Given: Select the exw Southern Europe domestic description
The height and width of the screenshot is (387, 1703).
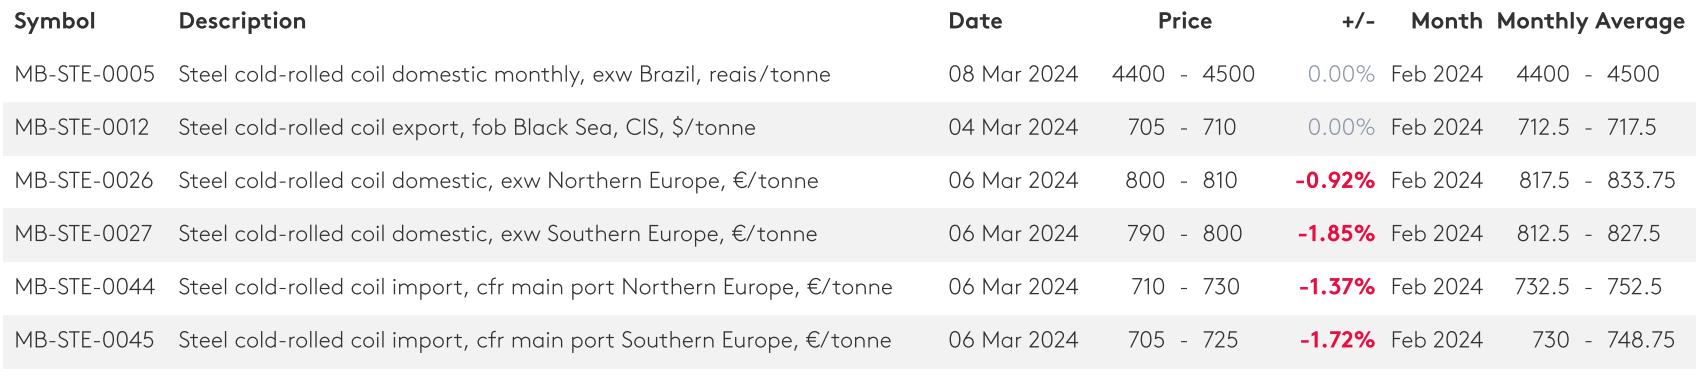Looking at the screenshot, I should (498, 234).
